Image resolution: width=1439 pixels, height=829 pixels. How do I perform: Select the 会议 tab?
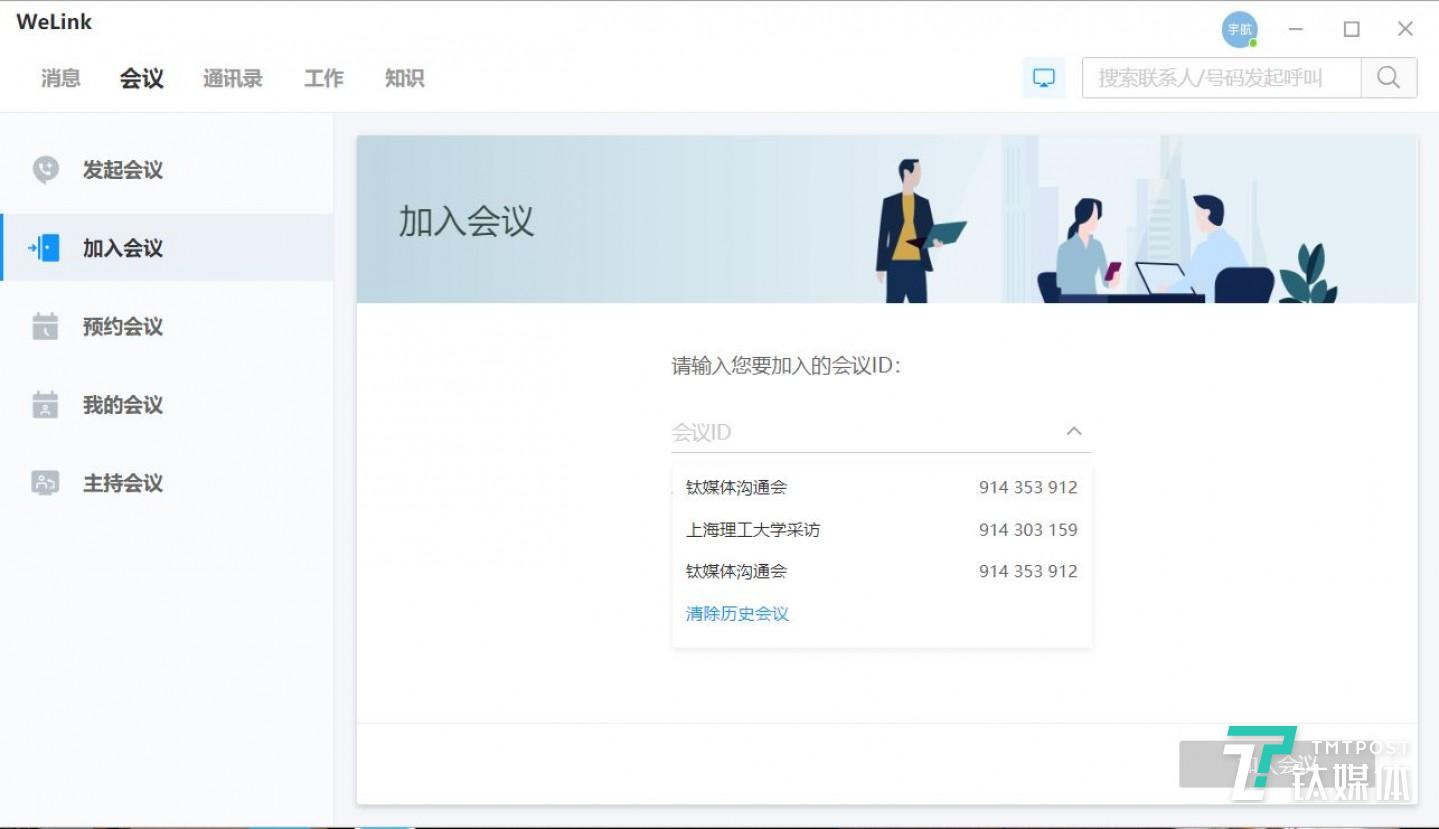tap(140, 78)
